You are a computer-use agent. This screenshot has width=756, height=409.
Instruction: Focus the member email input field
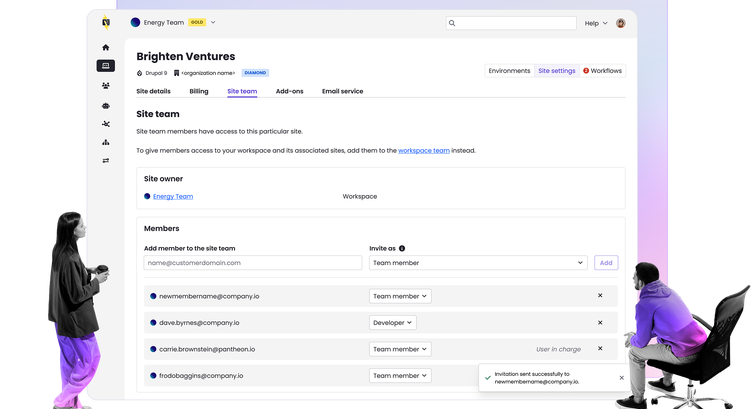click(x=253, y=263)
